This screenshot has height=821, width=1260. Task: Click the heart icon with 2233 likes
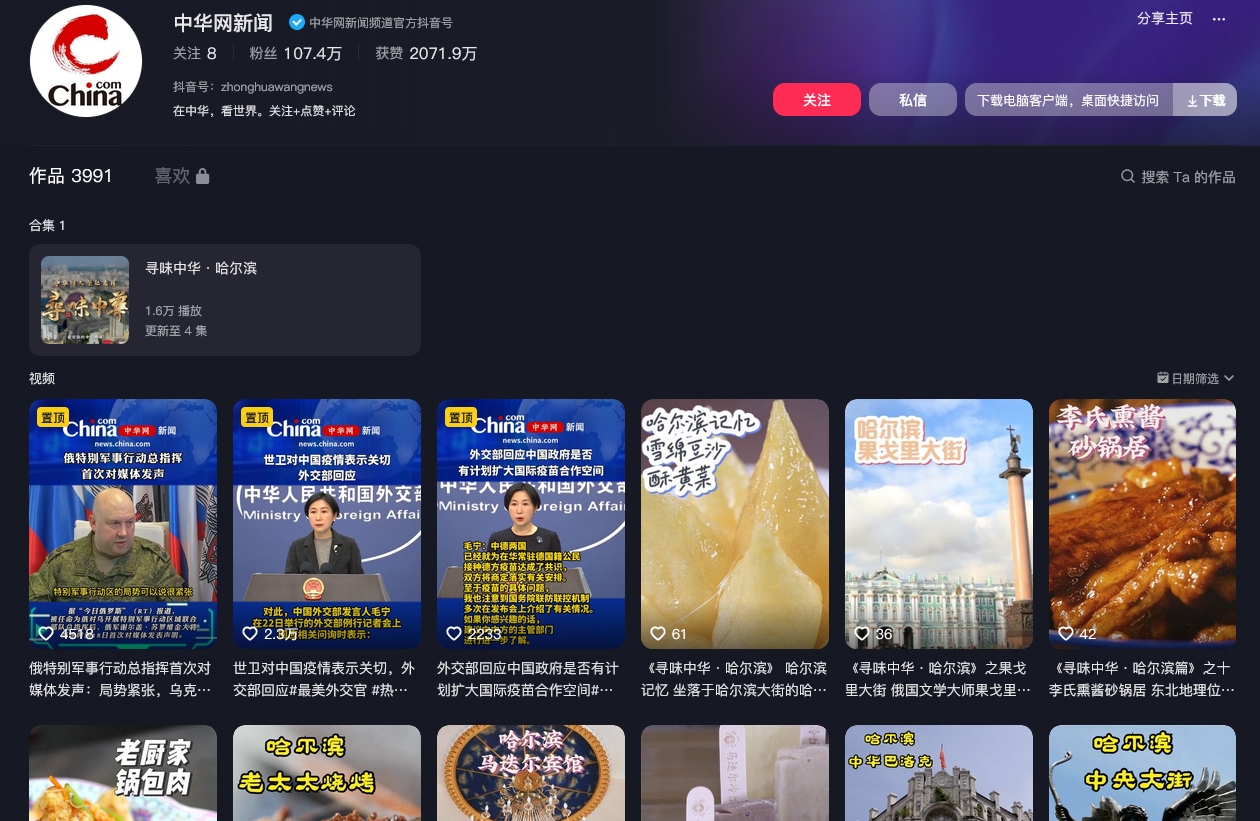(453, 634)
